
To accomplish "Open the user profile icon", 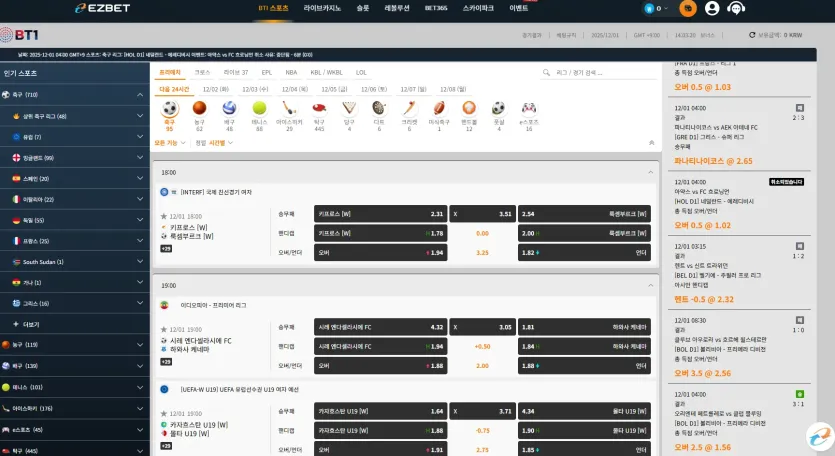I will 712,8.
